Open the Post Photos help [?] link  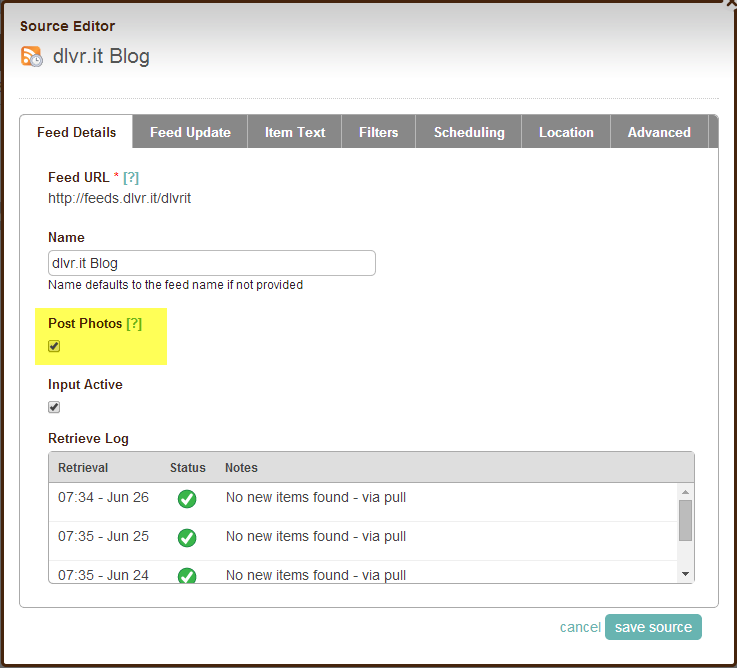pyautogui.click(x=134, y=323)
